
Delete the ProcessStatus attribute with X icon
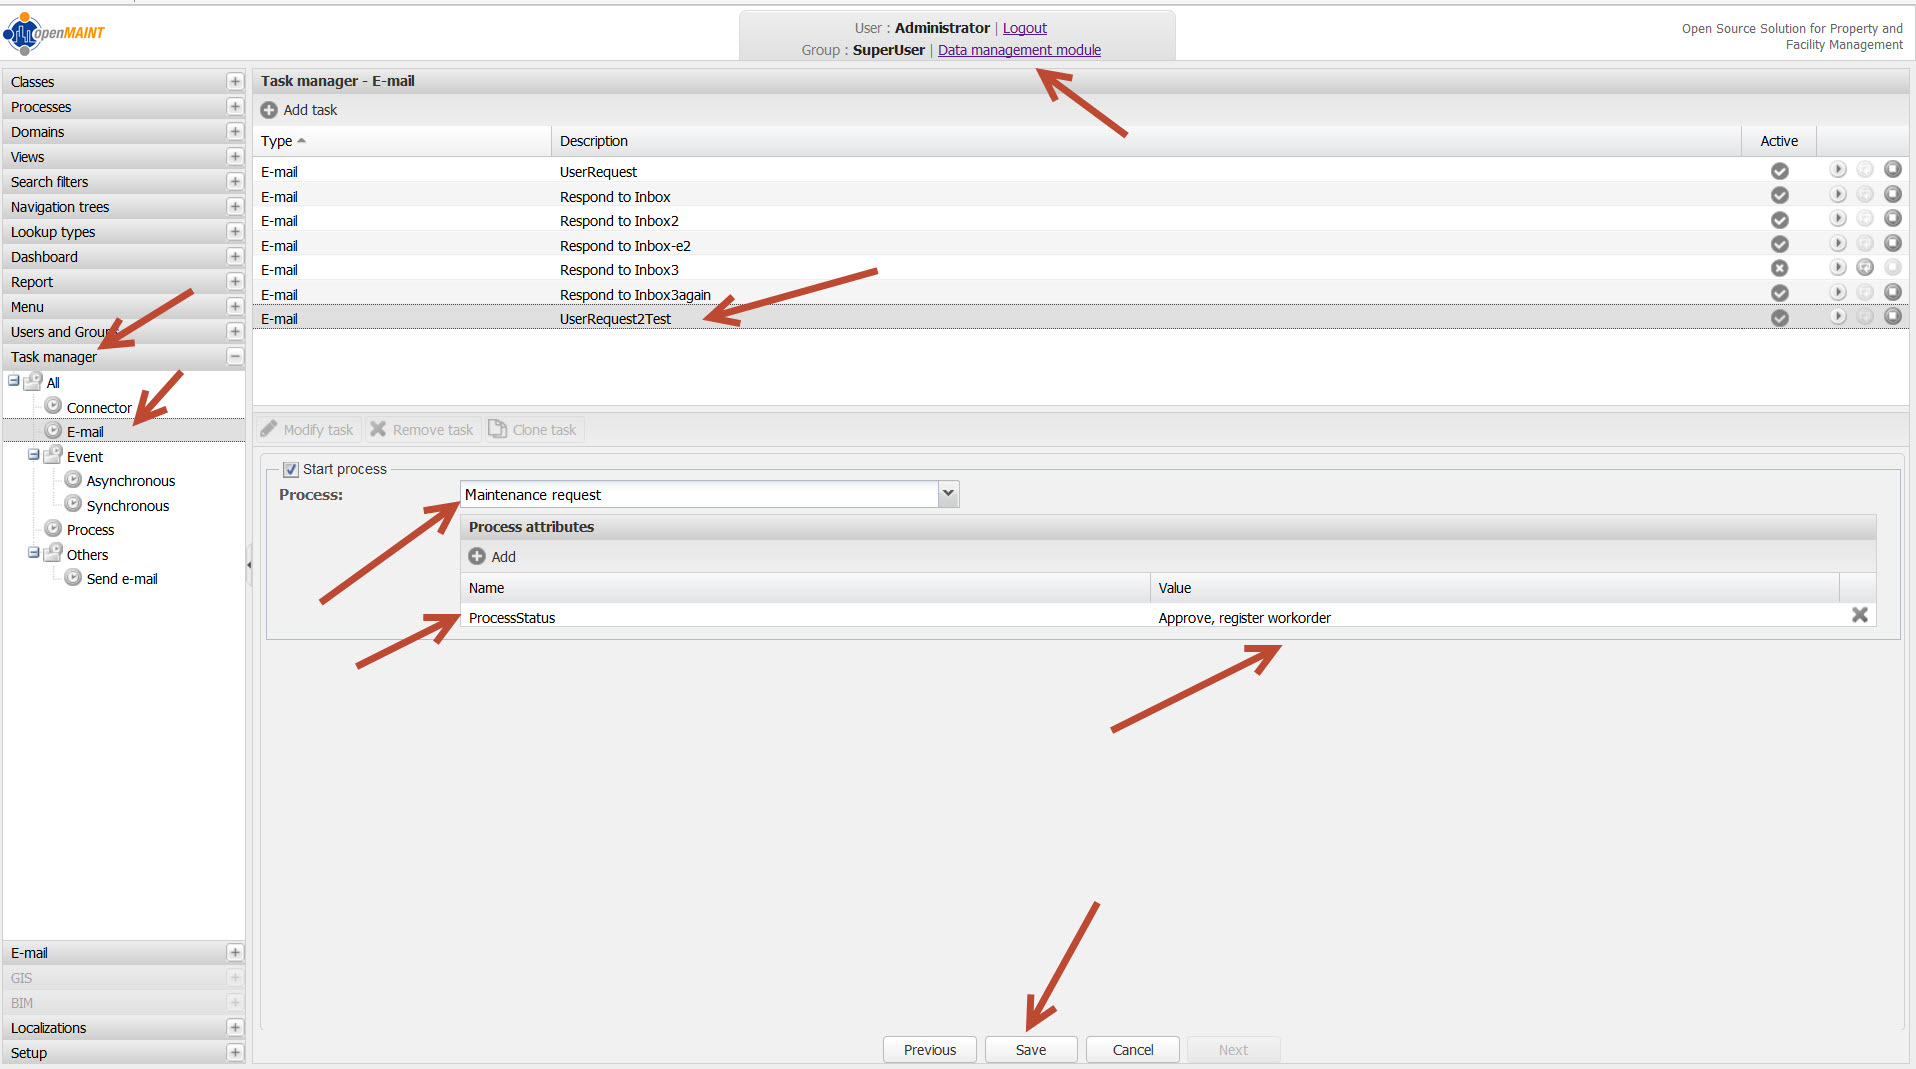click(1859, 616)
